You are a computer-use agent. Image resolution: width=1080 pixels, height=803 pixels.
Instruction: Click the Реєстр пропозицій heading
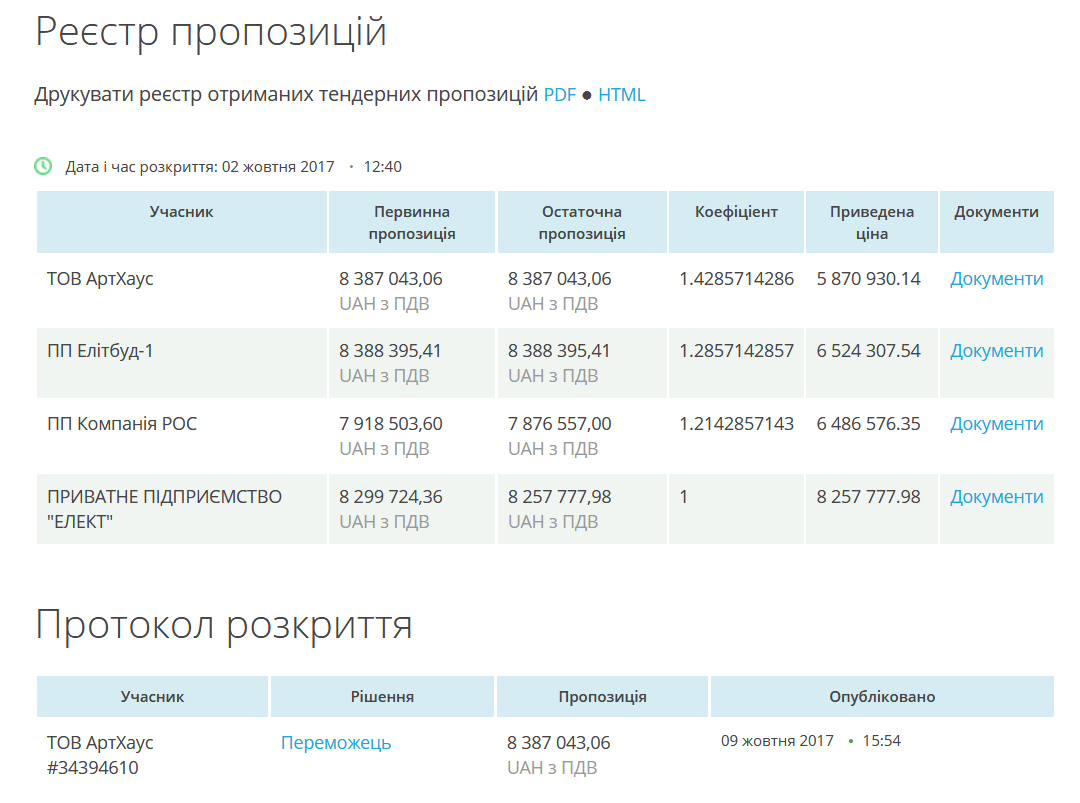click(x=211, y=32)
